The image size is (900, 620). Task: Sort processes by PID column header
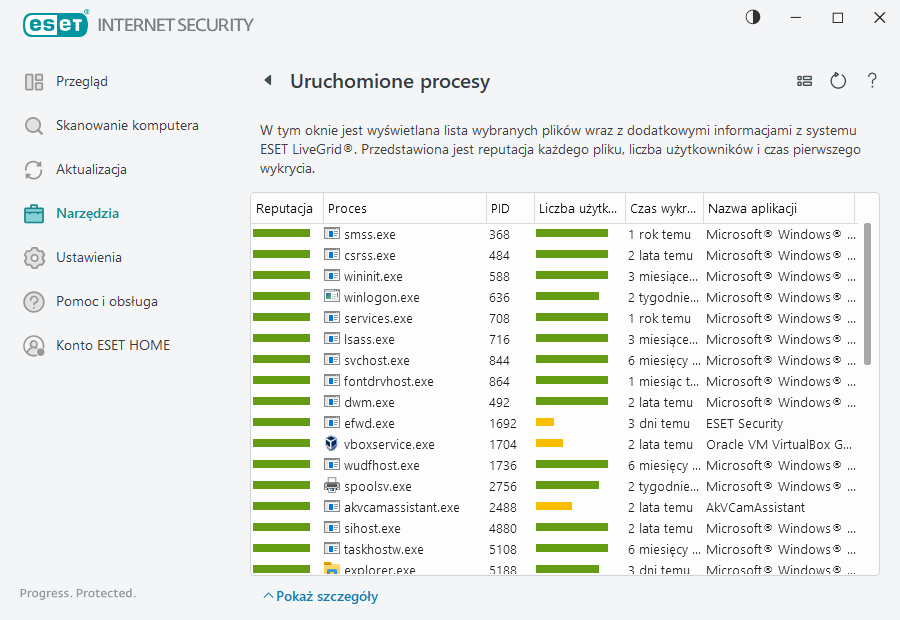click(x=500, y=209)
